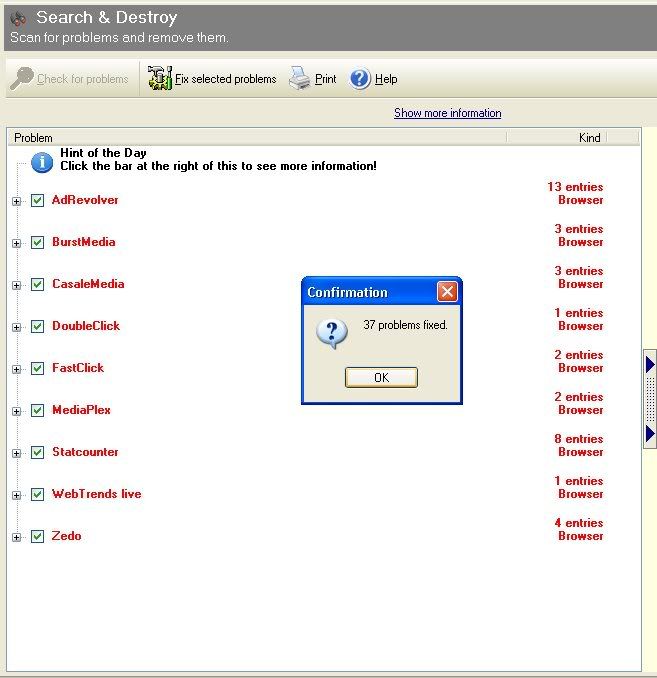This screenshot has width=657, height=678.
Task: Click the Search & Destroy header logo
Action: tap(18, 19)
